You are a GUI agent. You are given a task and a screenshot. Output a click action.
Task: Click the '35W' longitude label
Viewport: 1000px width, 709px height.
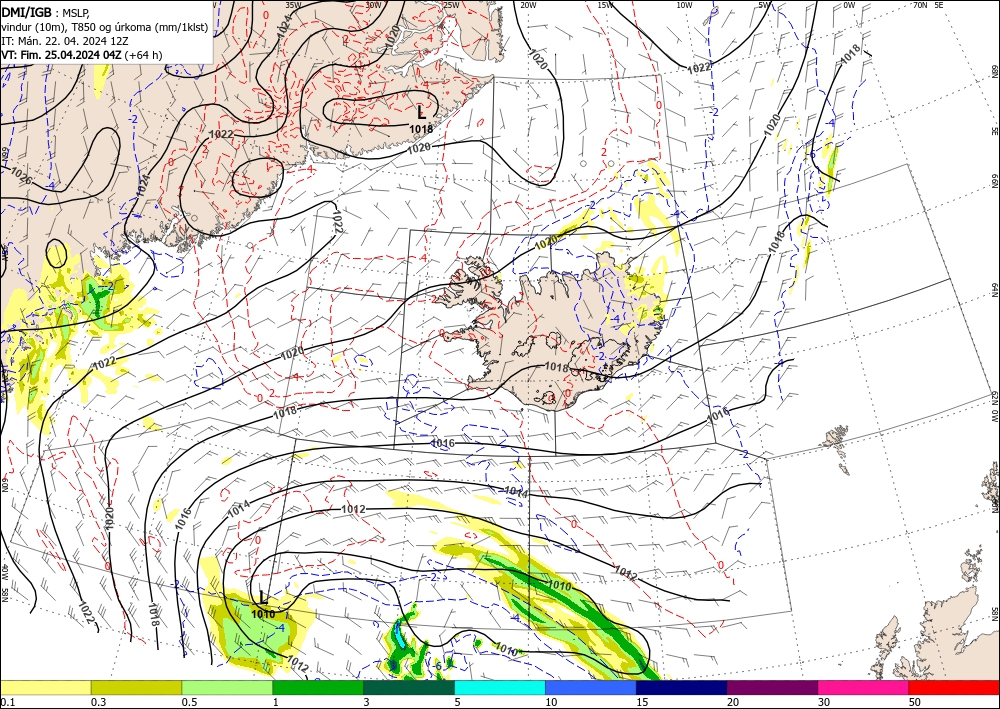[293, 5]
